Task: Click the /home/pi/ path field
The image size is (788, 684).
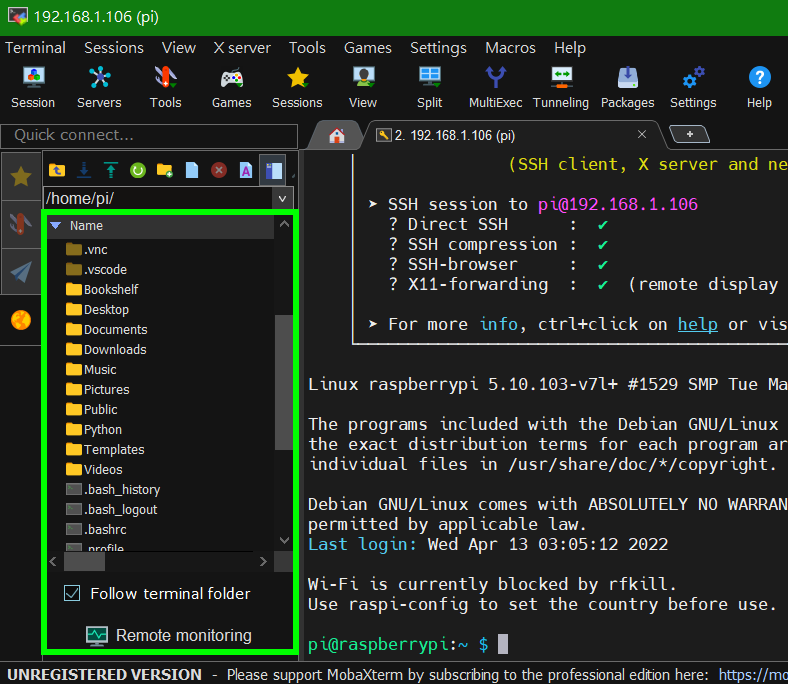Action: click(158, 199)
